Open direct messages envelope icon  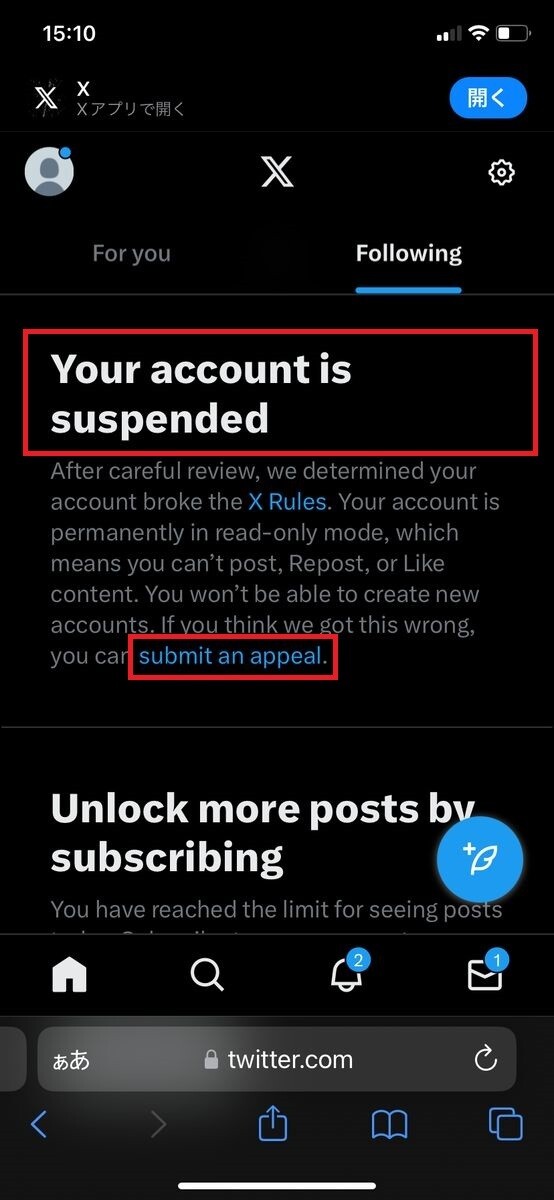click(x=485, y=972)
